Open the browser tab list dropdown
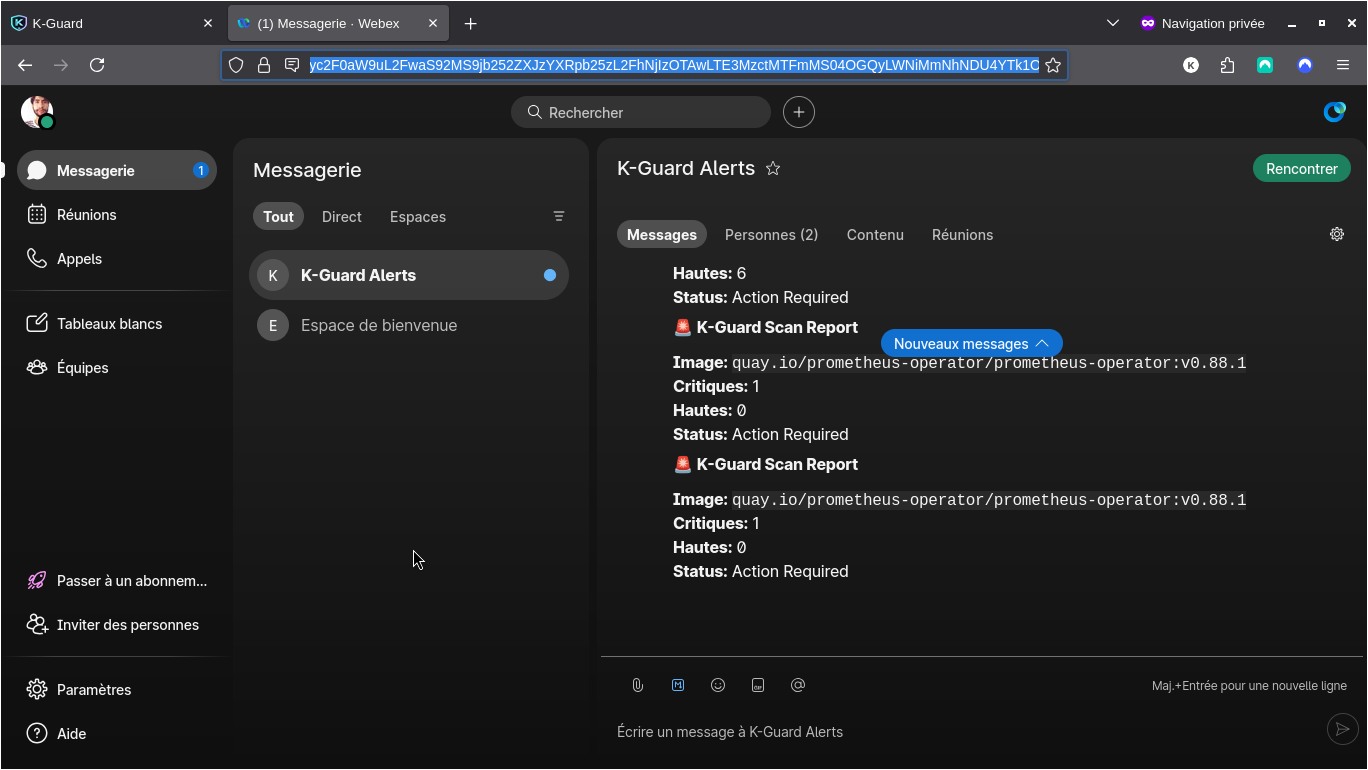The width and height of the screenshot is (1368, 770). (1113, 23)
